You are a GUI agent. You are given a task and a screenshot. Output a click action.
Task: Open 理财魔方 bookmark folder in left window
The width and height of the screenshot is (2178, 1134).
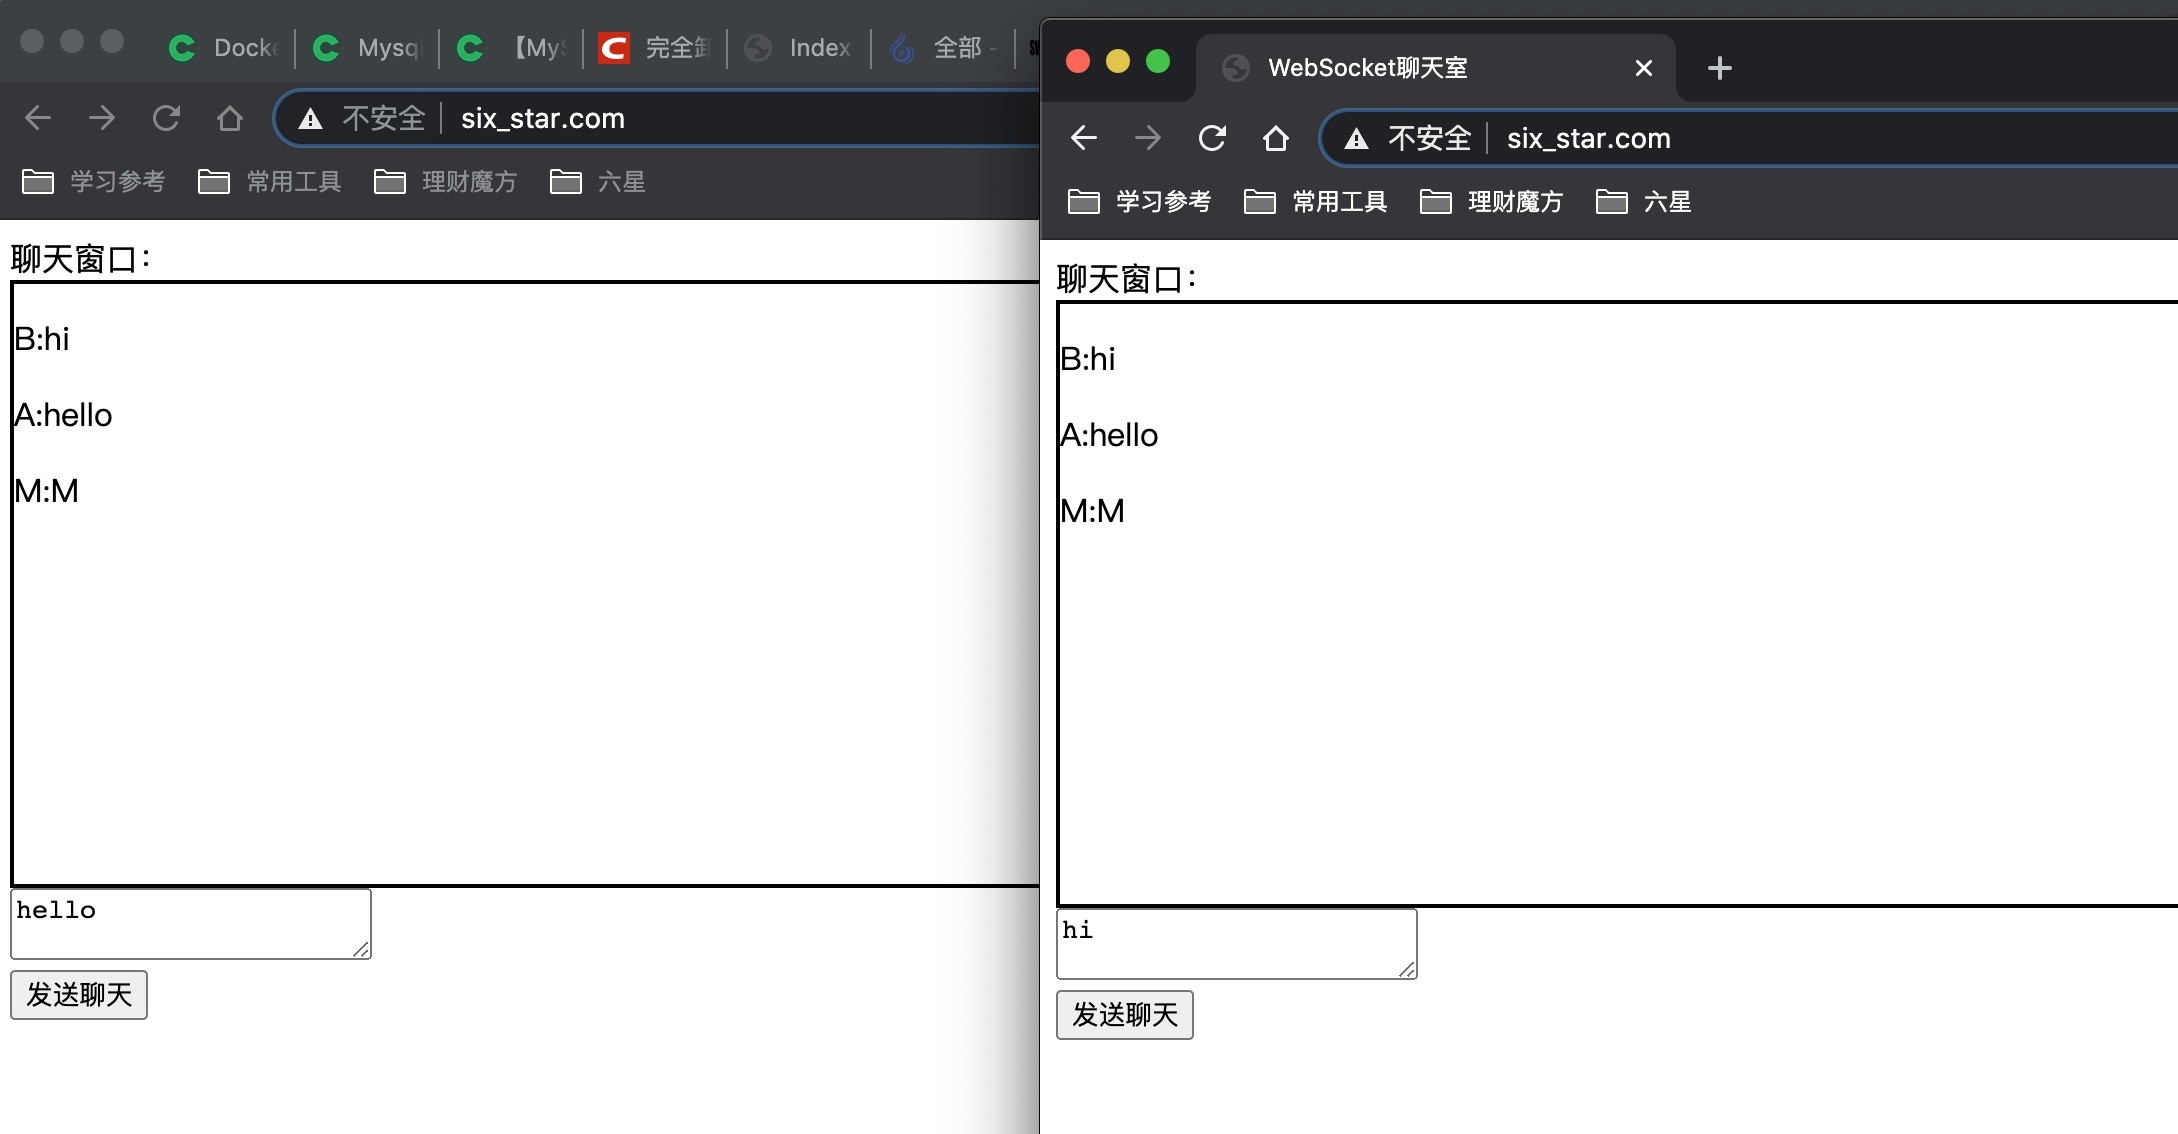(x=446, y=182)
